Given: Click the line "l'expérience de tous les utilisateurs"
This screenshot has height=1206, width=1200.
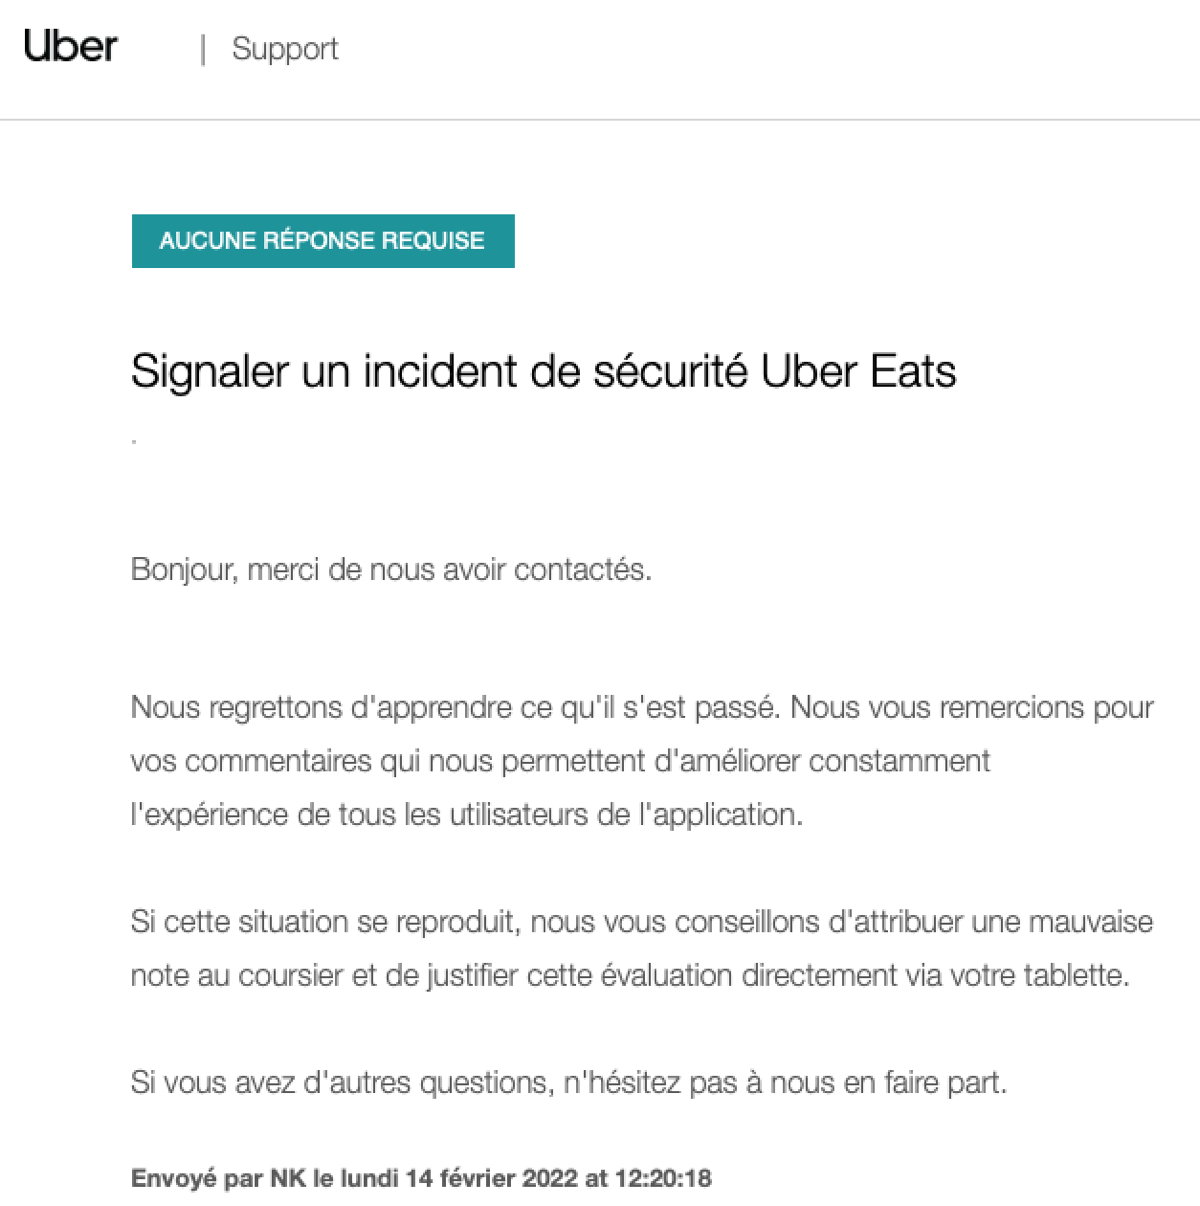Looking at the screenshot, I should click(x=466, y=815).
